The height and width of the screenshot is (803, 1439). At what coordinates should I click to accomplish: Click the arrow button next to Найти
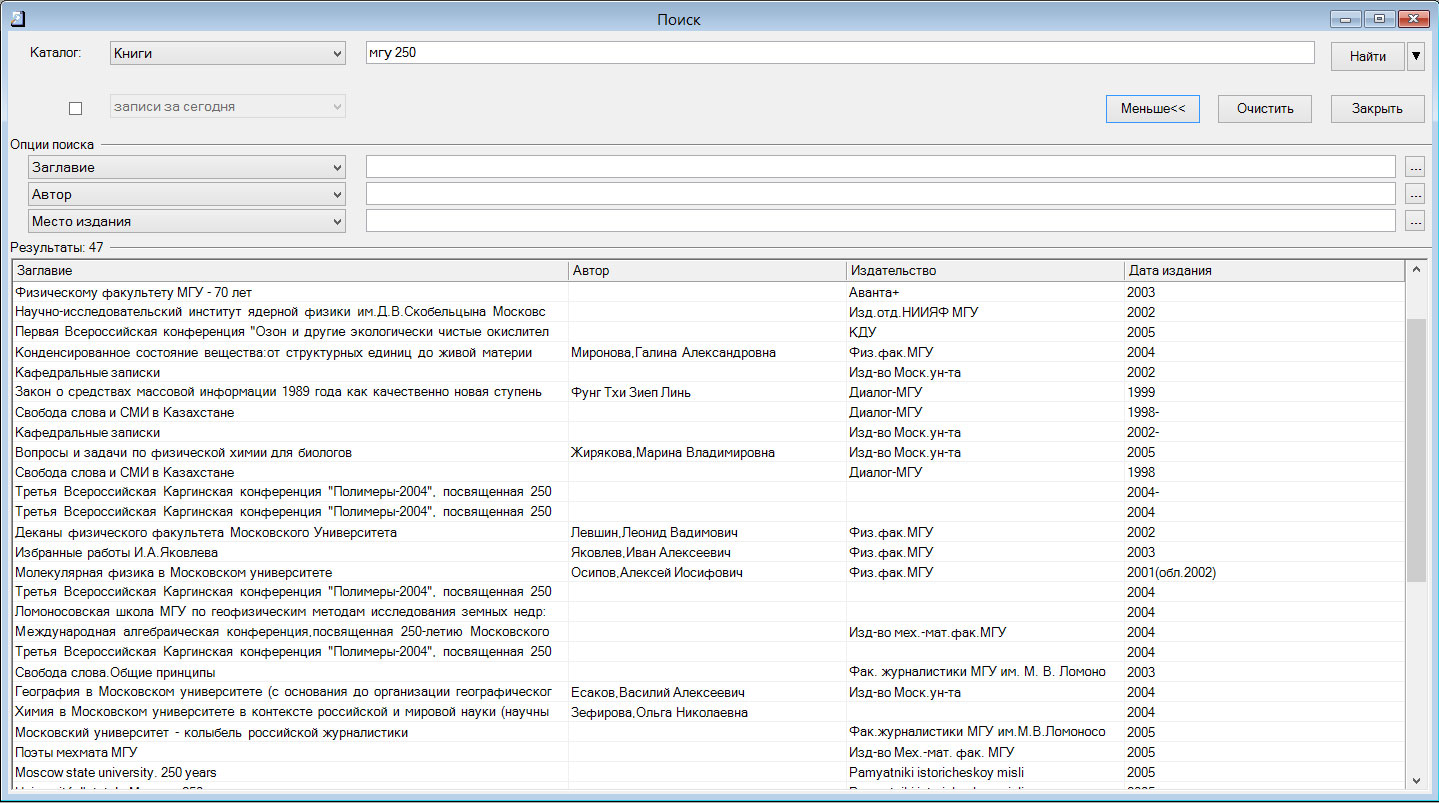click(x=1415, y=57)
